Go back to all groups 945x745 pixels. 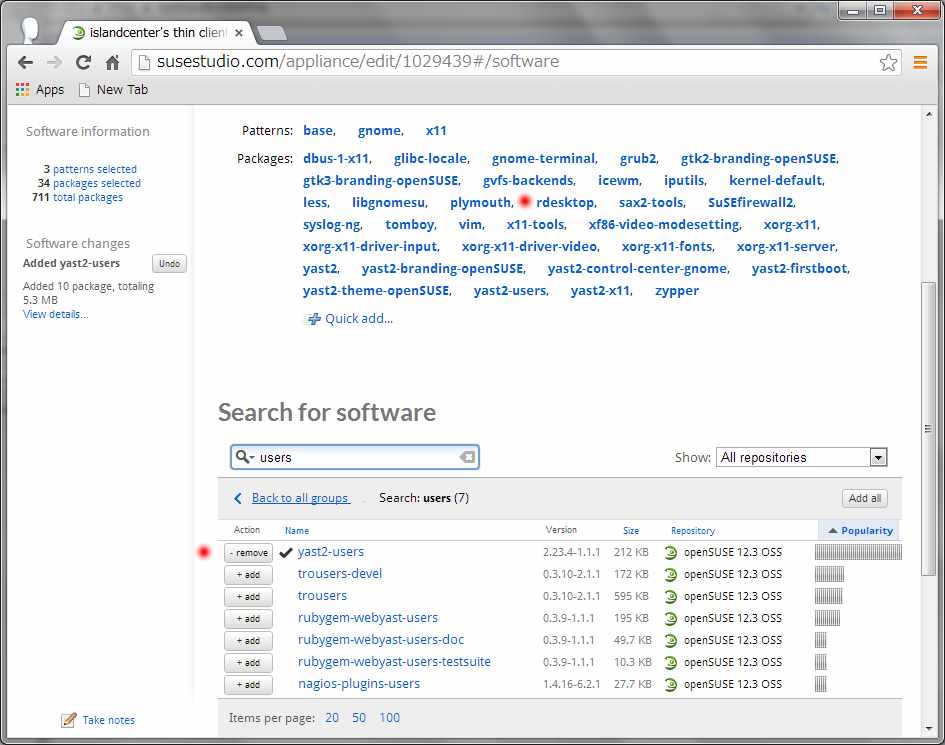pyautogui.click(x=300, y=498)
